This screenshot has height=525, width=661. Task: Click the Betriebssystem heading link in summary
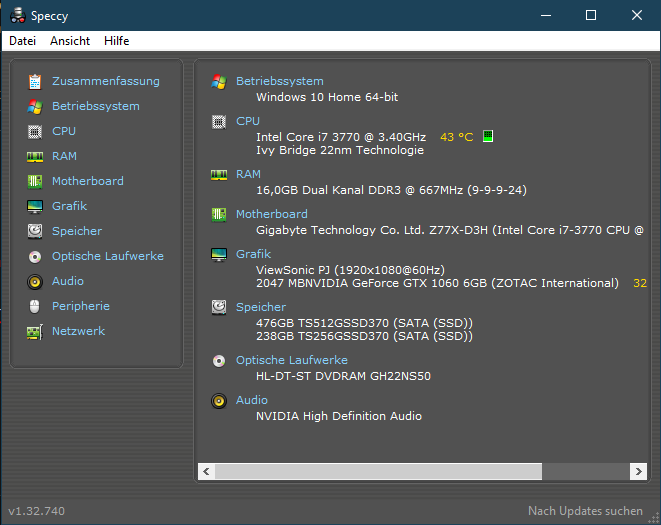(x=279, y=81)
